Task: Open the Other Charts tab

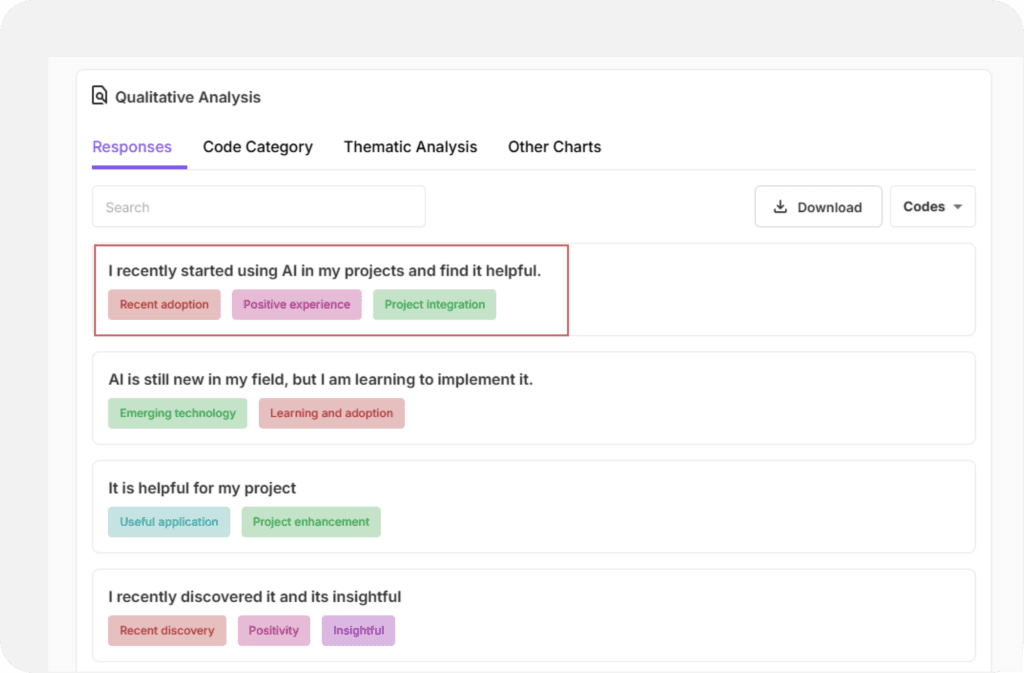Action: pyautogui.click(x=554, y=147)
